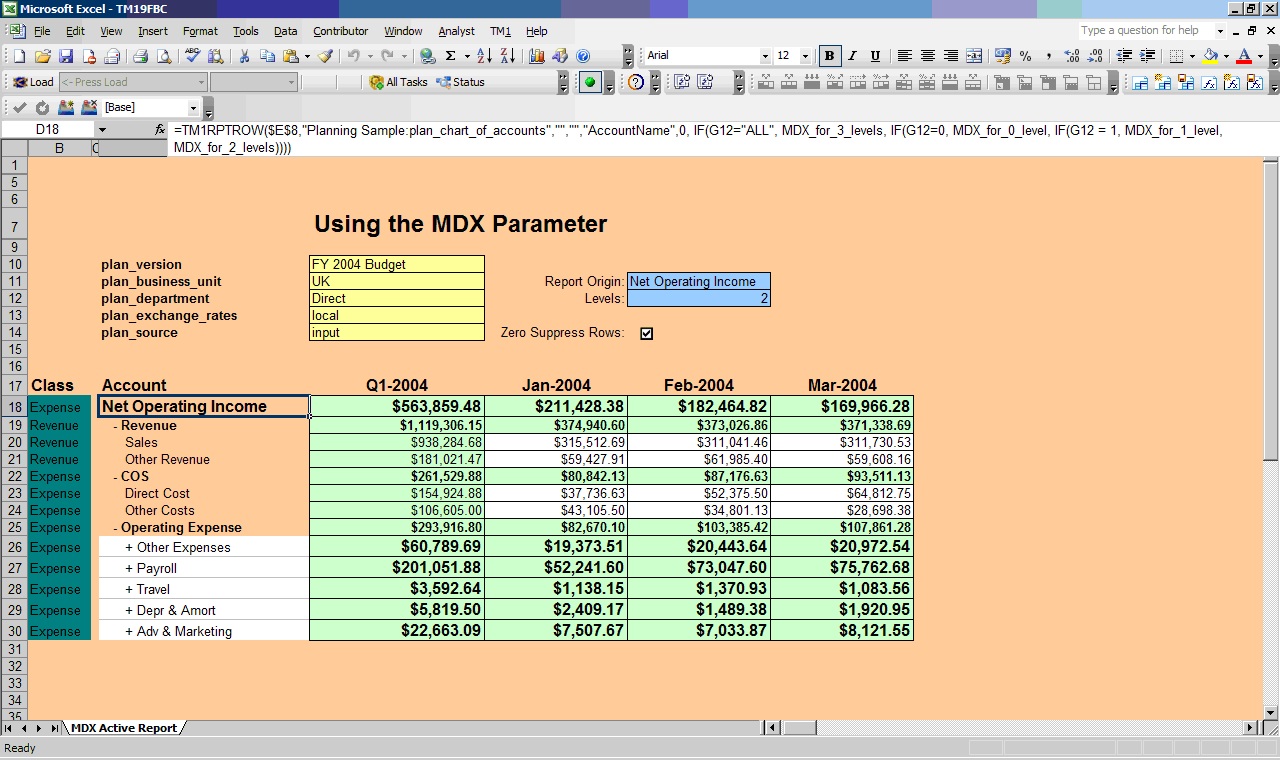The width and height of the screenshot is (1280, 760).
Task: Open the Contributor menu
Action: [340, 31]
